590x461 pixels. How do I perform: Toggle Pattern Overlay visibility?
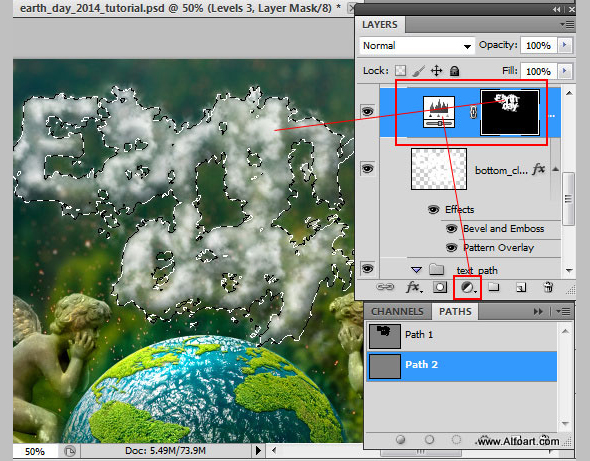[x=452, y=247]
